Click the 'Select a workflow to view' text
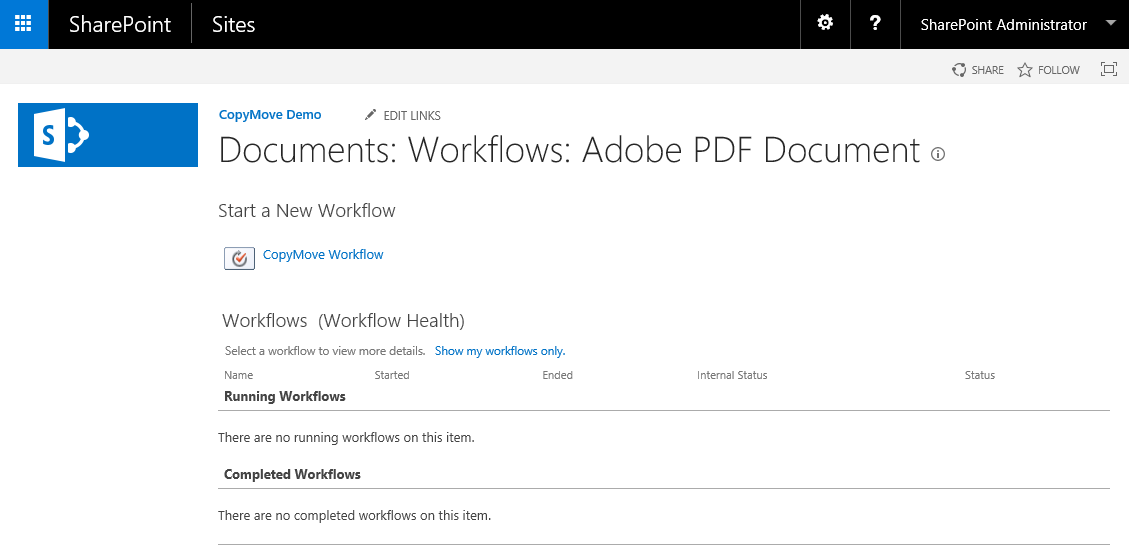The width and height of the screenshot is (1129, 552). tap(325, 351)
